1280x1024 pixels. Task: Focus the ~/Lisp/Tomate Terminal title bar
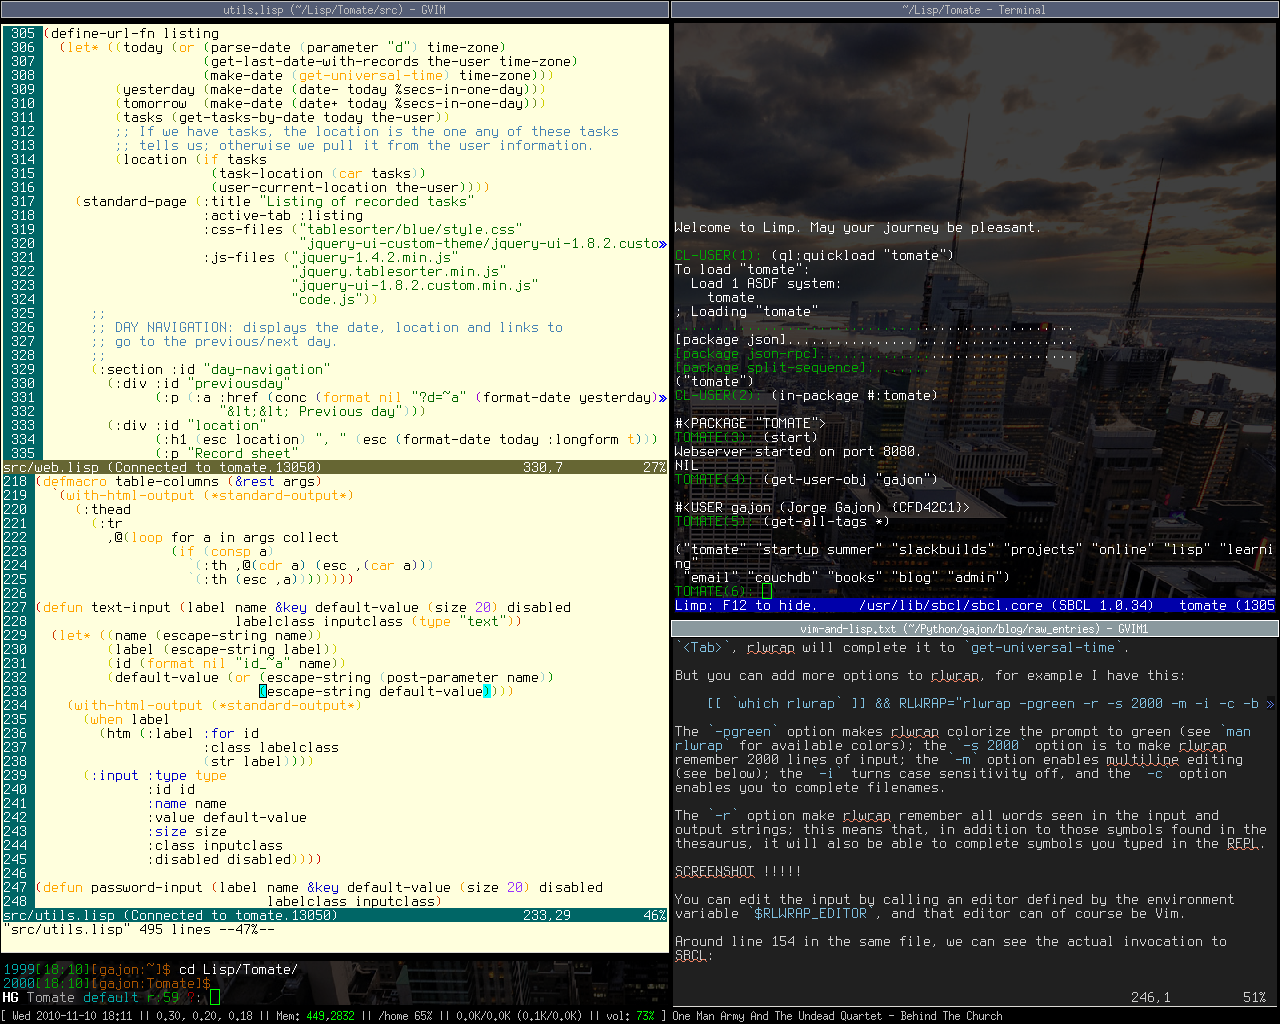[x=975, y=9]
